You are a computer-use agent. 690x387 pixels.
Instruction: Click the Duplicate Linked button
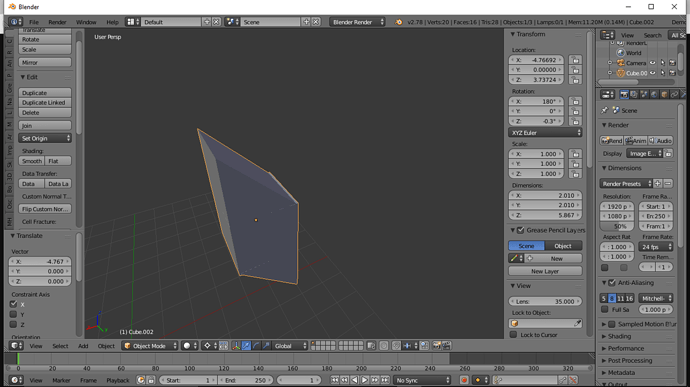[x=44, y=103]
